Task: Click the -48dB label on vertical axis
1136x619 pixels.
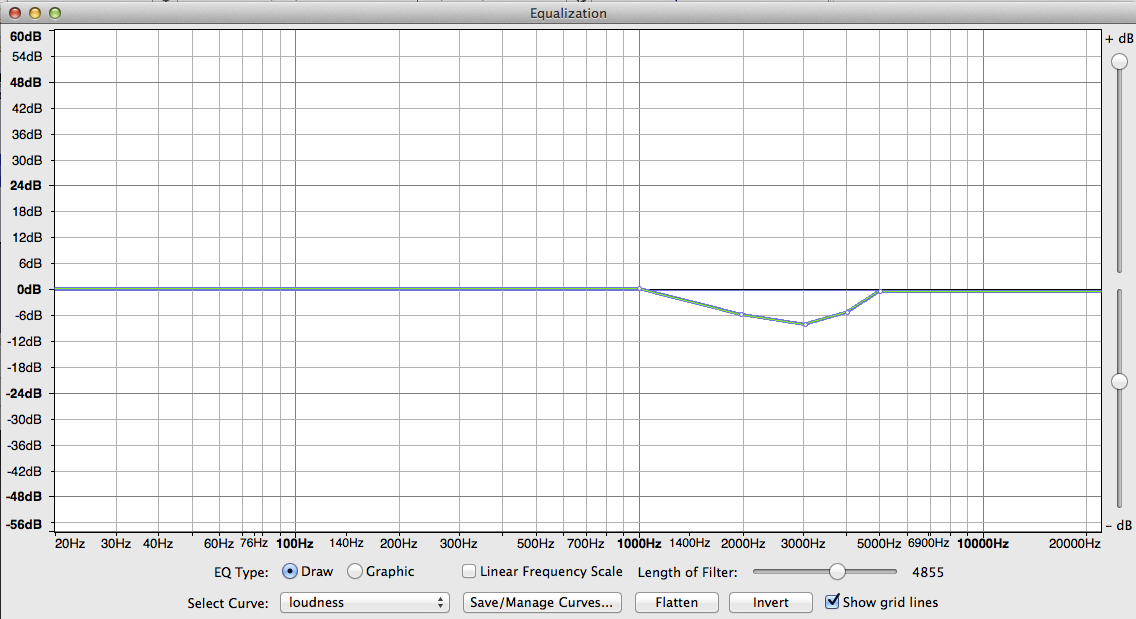Action: (25, 497)
